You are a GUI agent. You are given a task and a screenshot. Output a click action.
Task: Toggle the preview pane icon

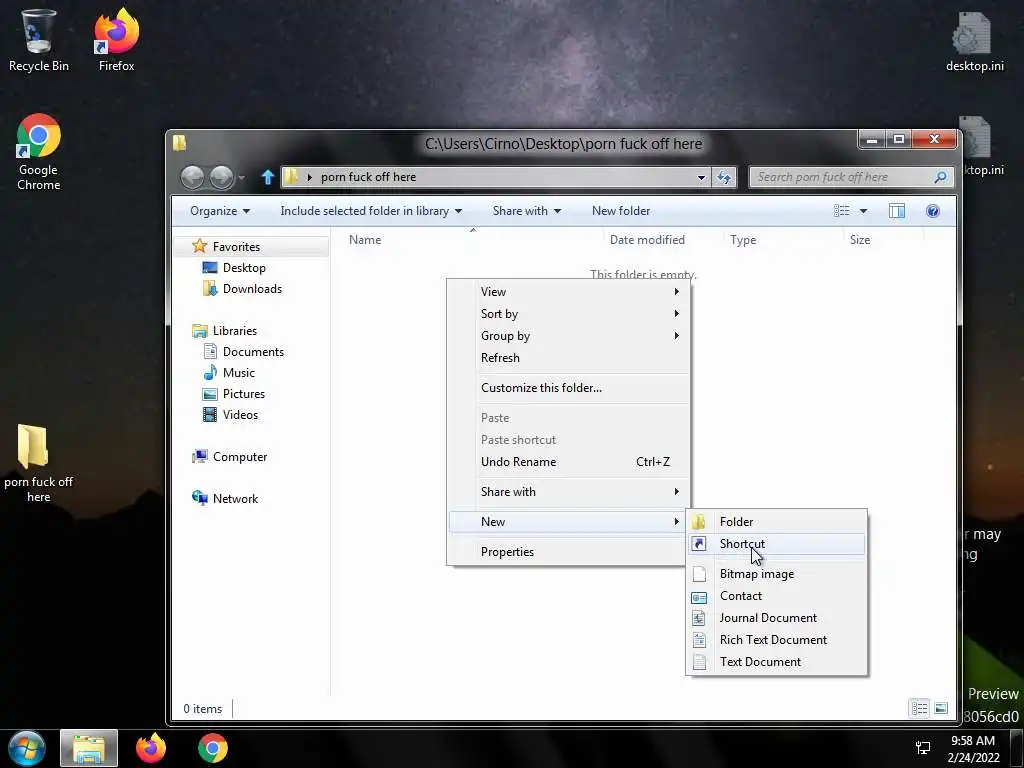point(897,210)
